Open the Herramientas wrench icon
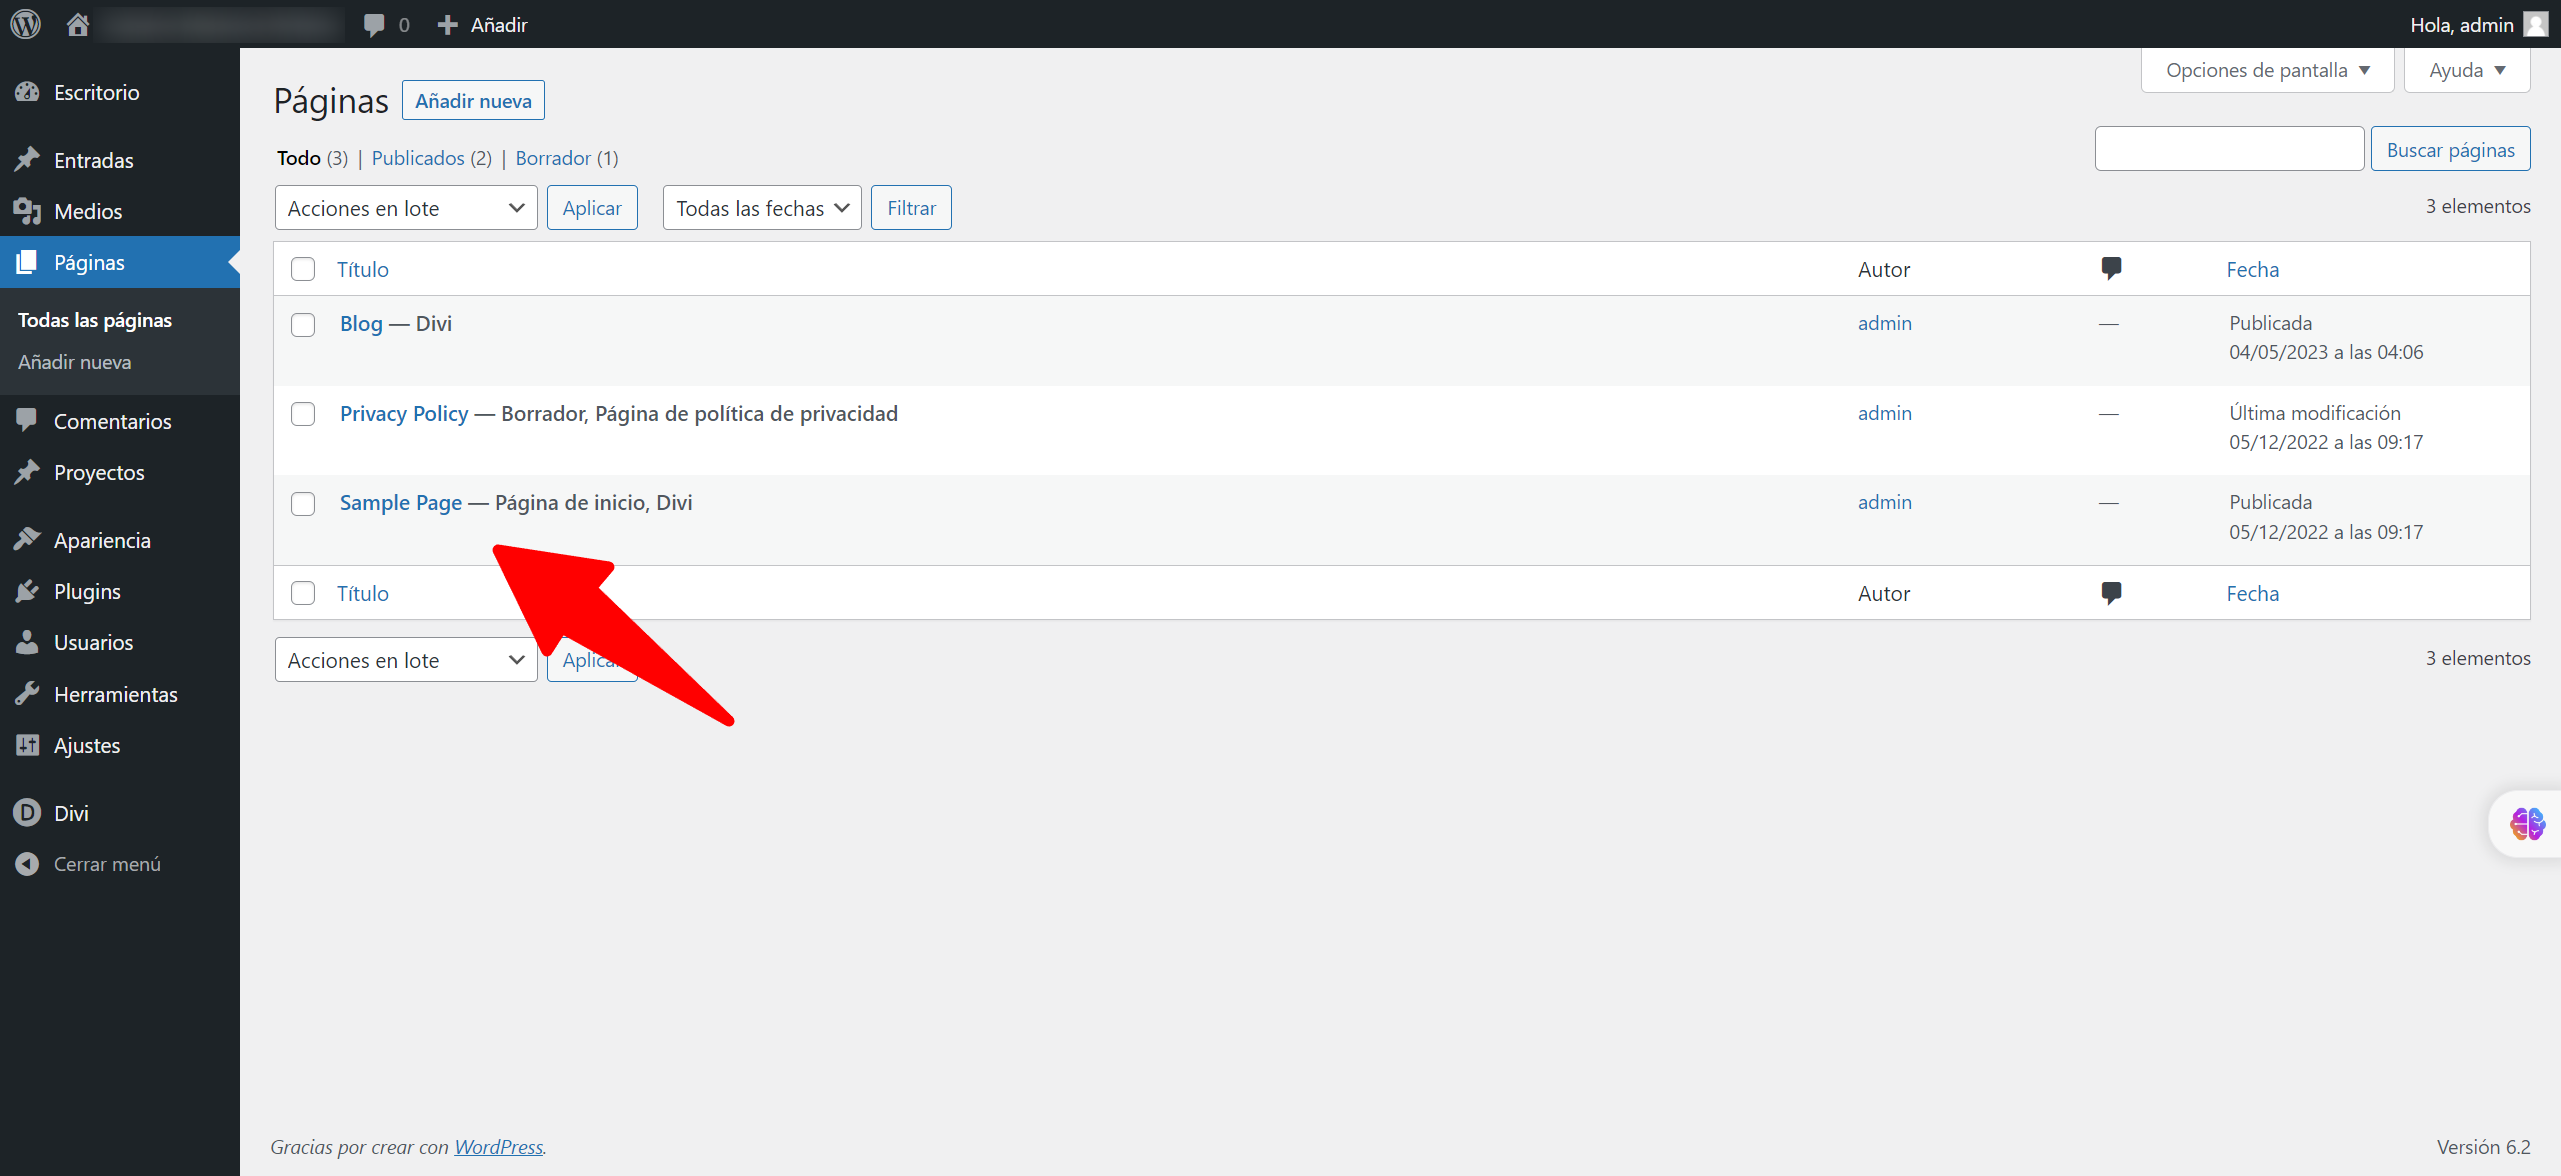The image size is (2561, 1176). (27, 694)
